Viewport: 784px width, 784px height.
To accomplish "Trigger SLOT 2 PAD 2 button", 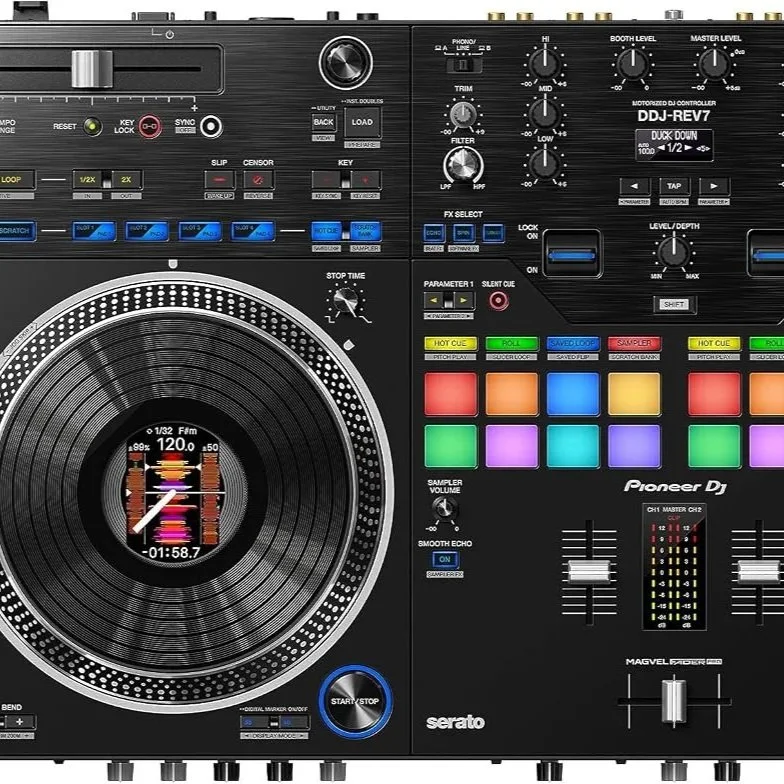I will (146, 232).
